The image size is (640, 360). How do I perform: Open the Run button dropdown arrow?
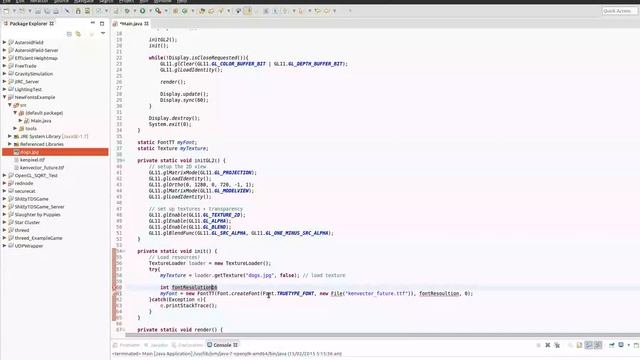150,11
